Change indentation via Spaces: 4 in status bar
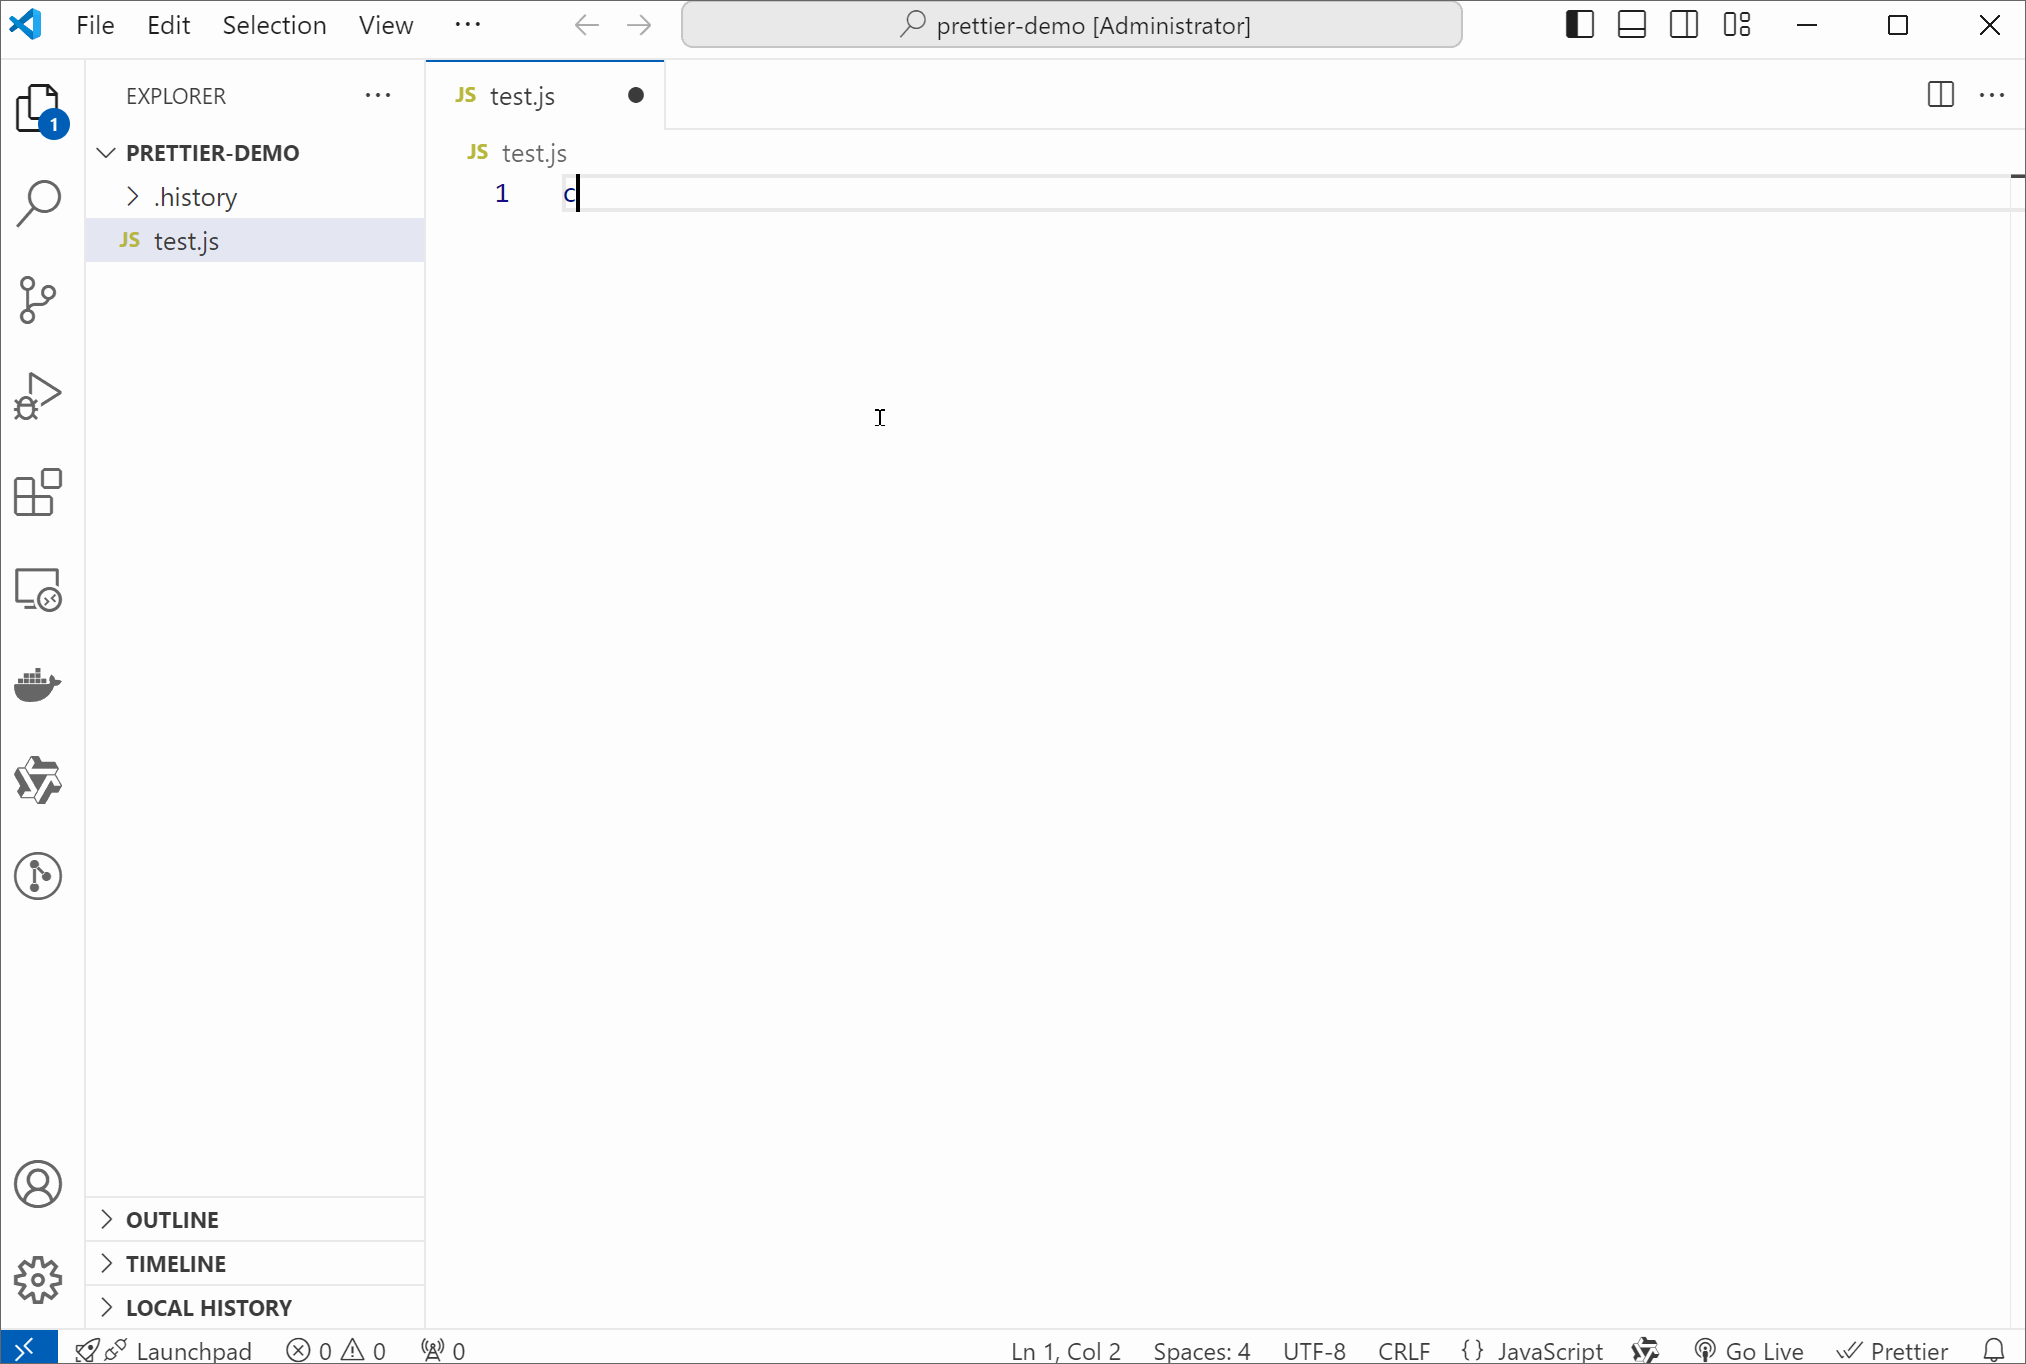 pos(1202,1349)
